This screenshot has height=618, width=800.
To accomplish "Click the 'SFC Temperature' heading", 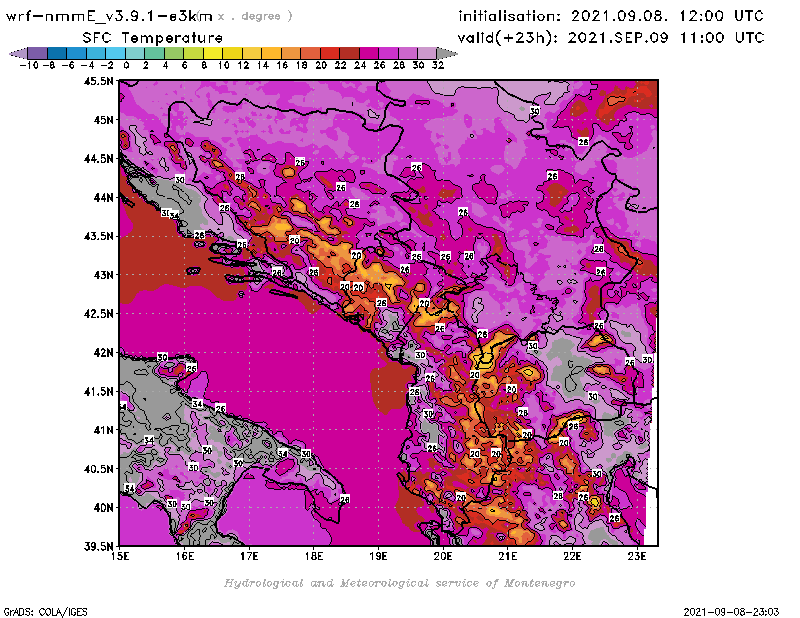I will (153, 38).
